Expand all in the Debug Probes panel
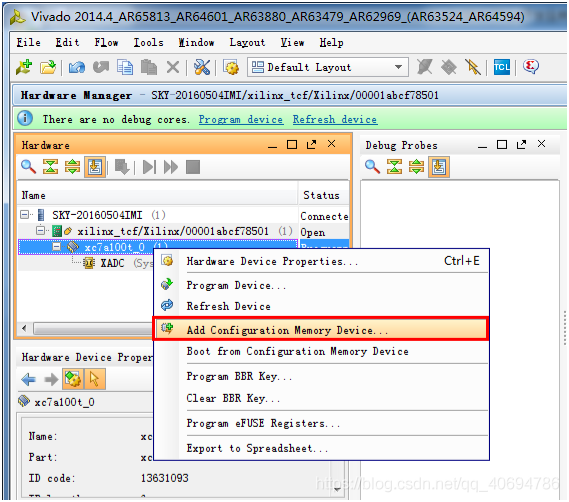This screenshot has width=569, height=502. (x=417, y=167)
